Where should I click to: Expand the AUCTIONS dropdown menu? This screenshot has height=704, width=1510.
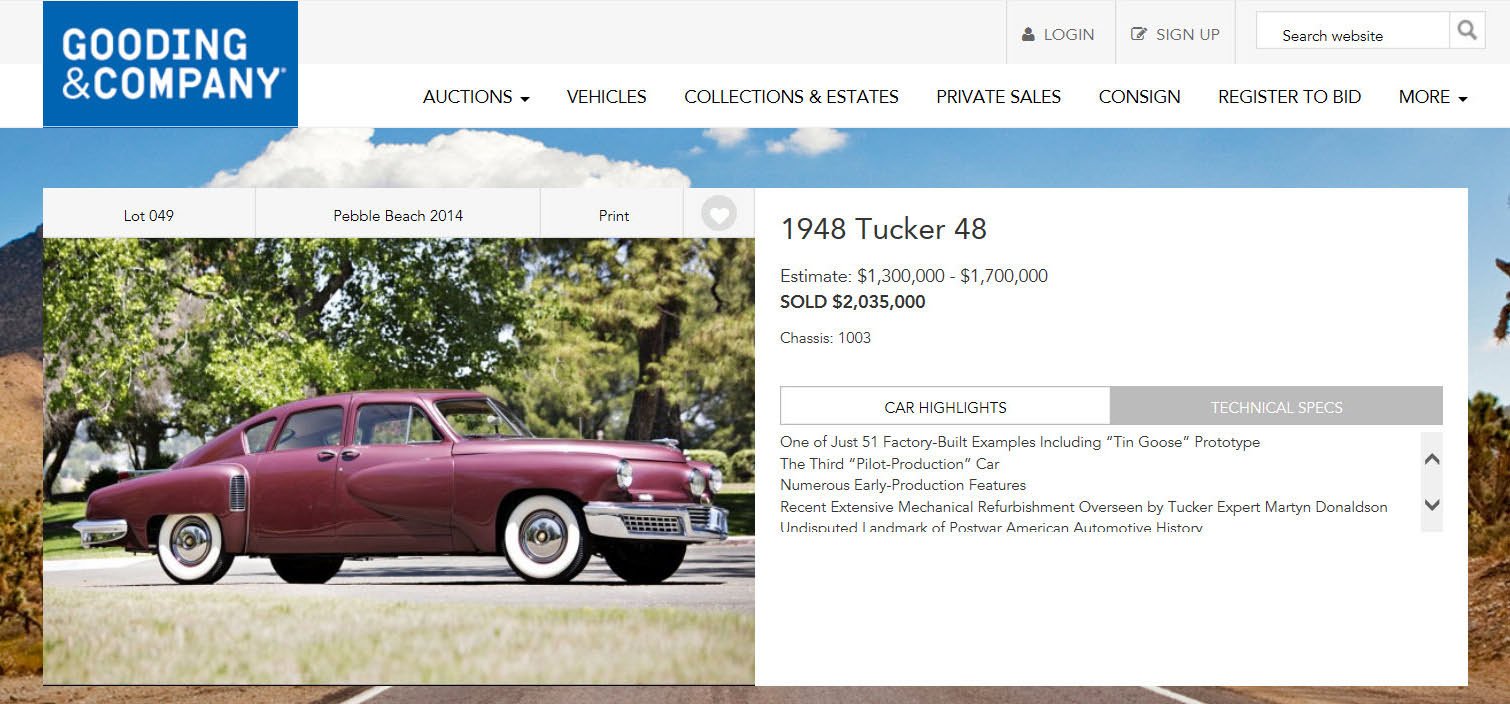pos(476,97)
